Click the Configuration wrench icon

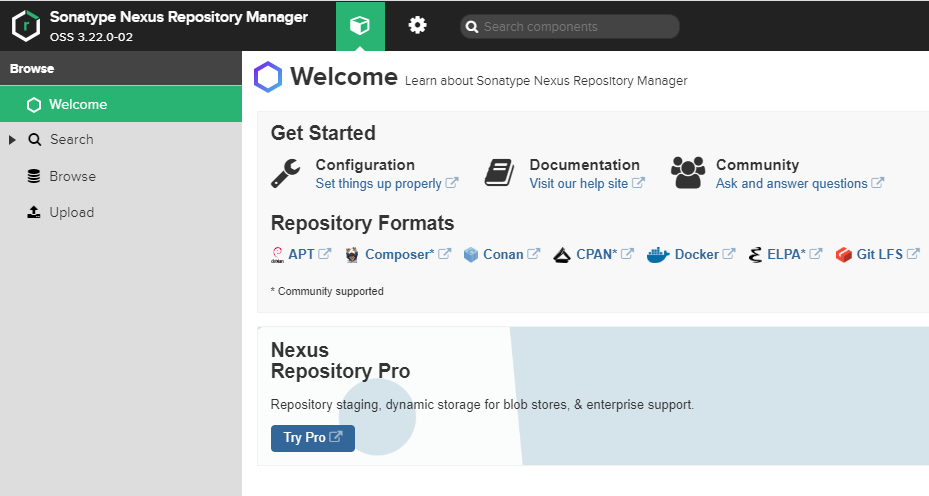pos(286,174)
